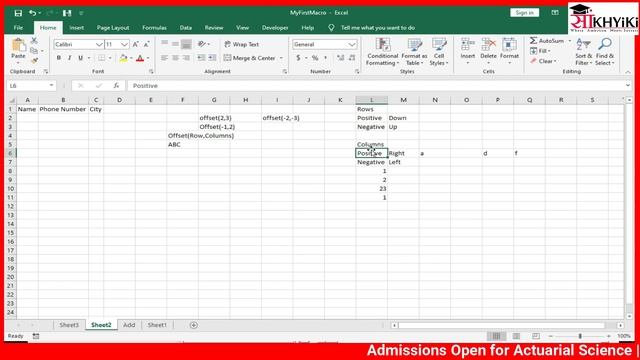
Task: Switch to the Formulas ribbon tab
Action: [x=154, y=28]
